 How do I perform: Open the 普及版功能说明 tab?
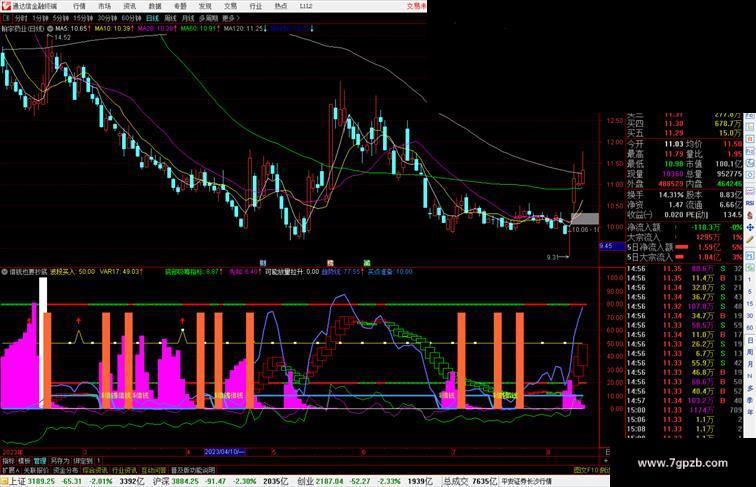[193, 470]
